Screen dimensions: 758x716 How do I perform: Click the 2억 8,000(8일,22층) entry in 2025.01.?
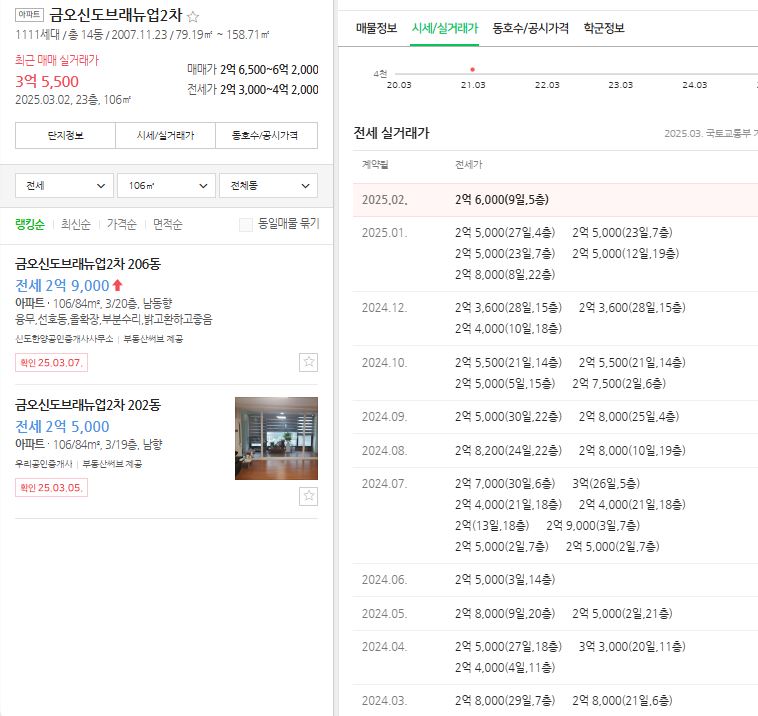click(x=505, y=275)
